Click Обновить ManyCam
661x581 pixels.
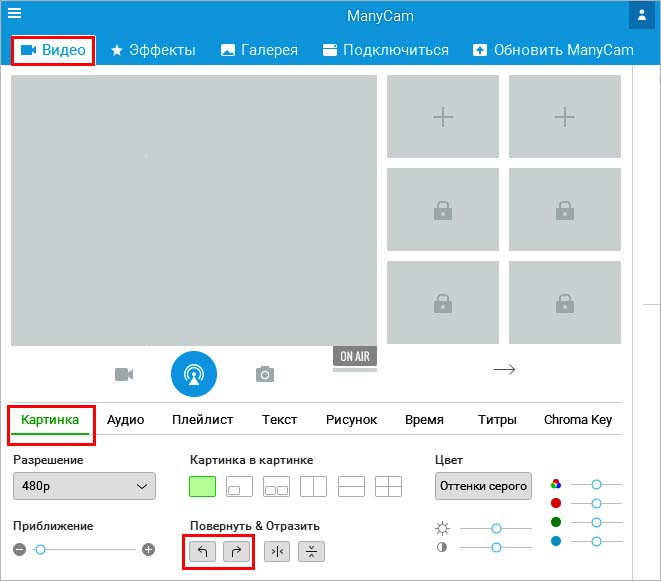coord(553,50)
